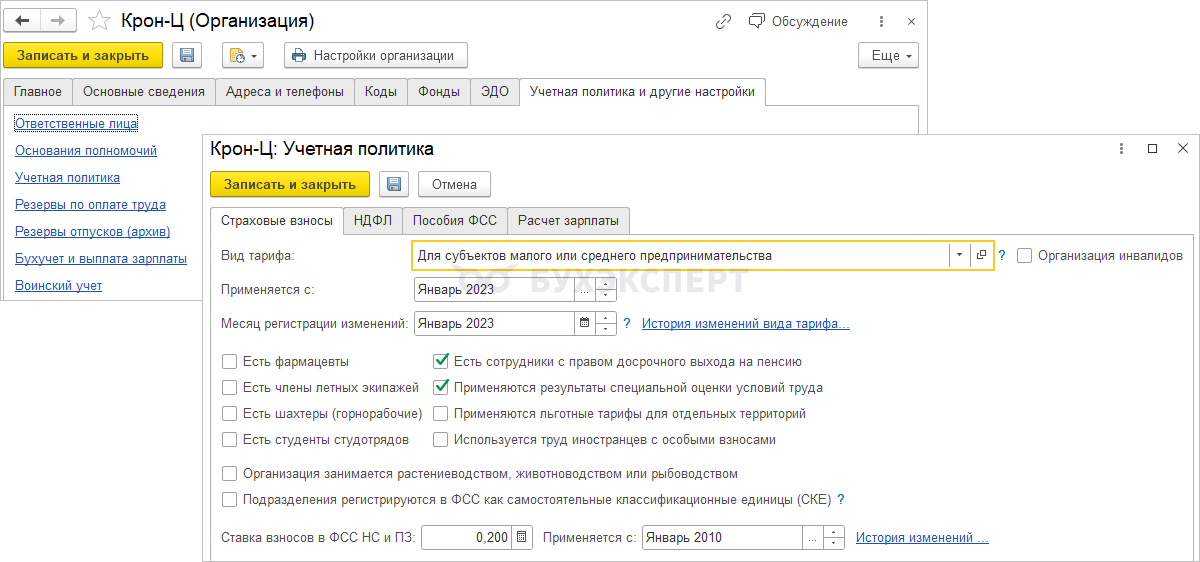
Task: Enable the Есть фармацевты checkbox
Action: coord(230,362)
